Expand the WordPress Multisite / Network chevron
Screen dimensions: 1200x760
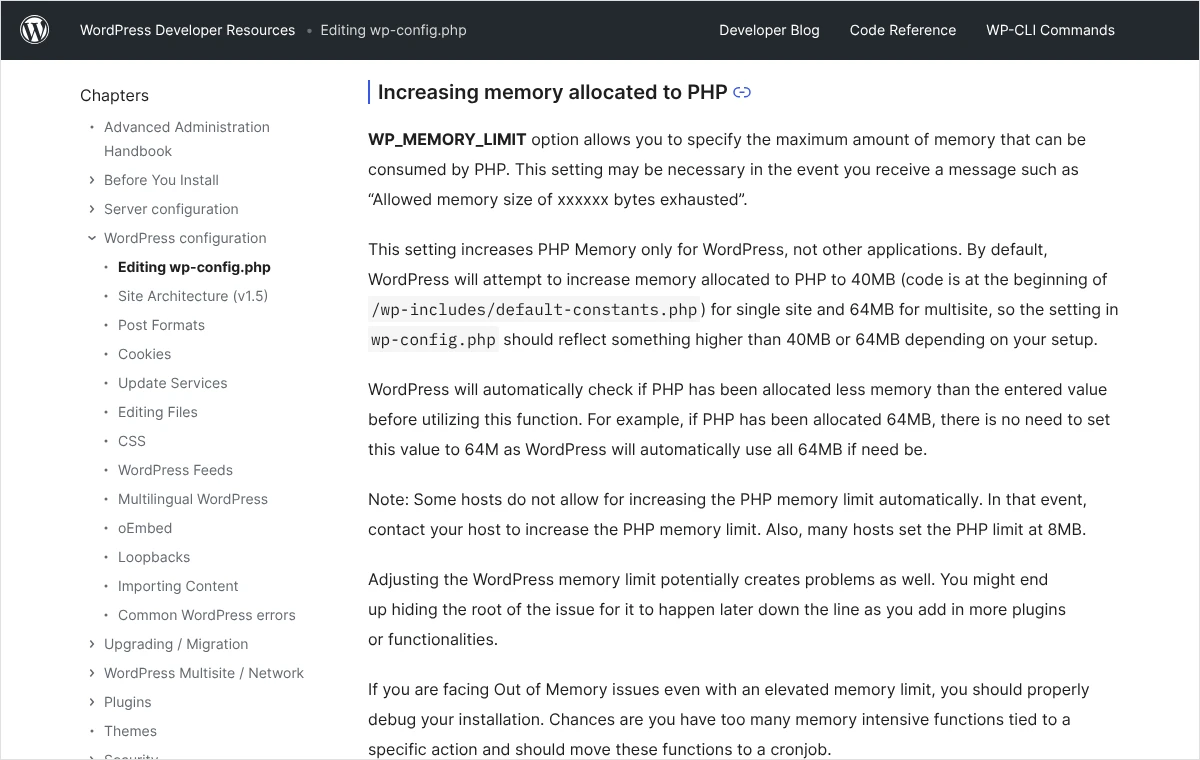click(92, 673)
